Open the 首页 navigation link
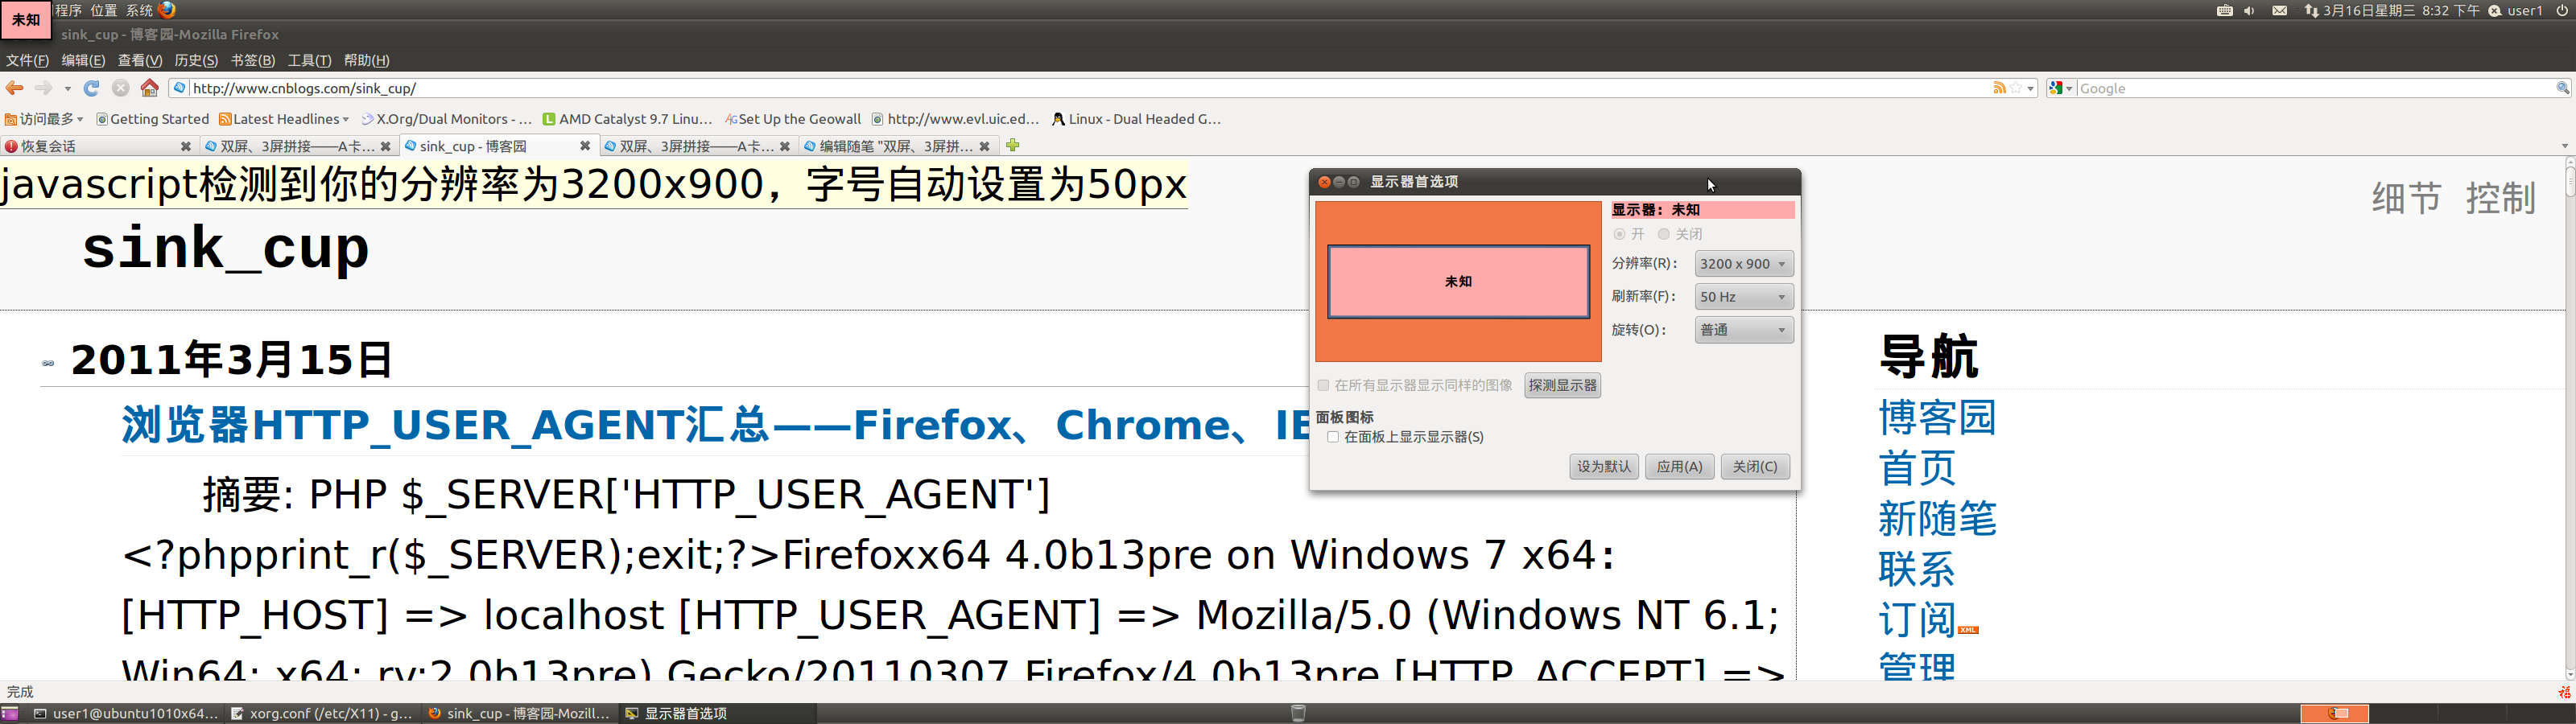Screen dimensions: 2576x724 tap(1917, 468)
